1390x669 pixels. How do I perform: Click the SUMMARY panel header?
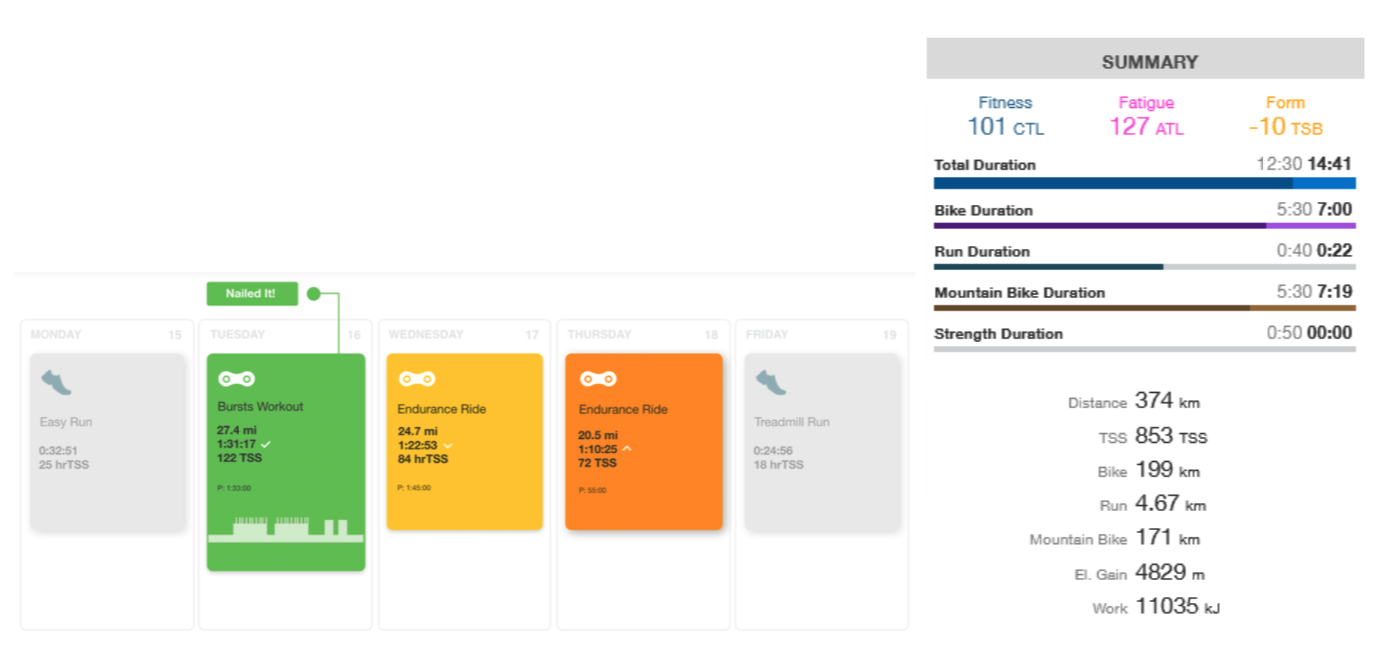1145,59
